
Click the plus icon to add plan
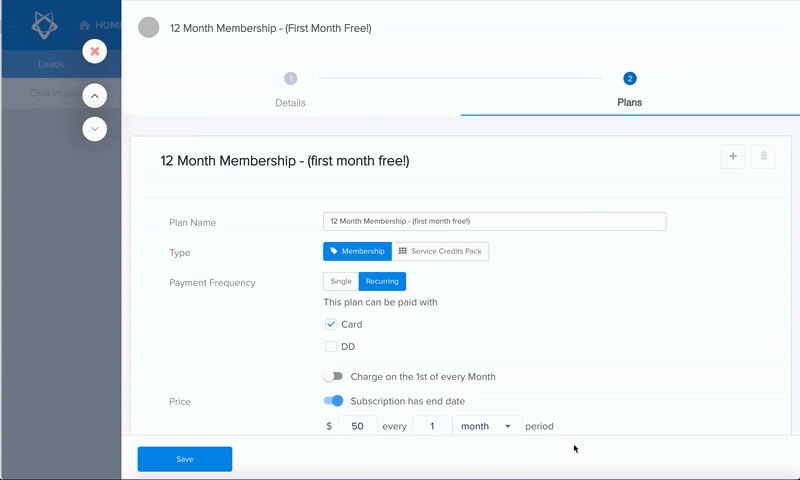tap(733, 156)
